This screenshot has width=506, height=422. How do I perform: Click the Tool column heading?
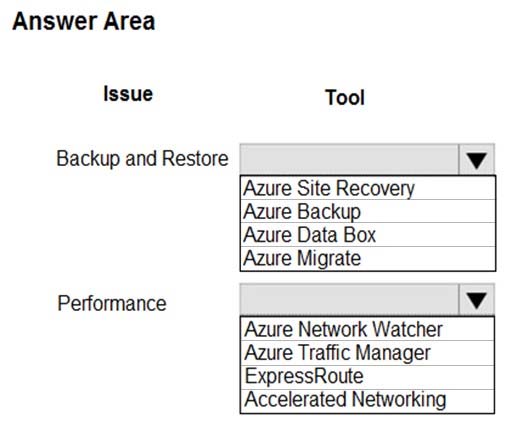345,97
